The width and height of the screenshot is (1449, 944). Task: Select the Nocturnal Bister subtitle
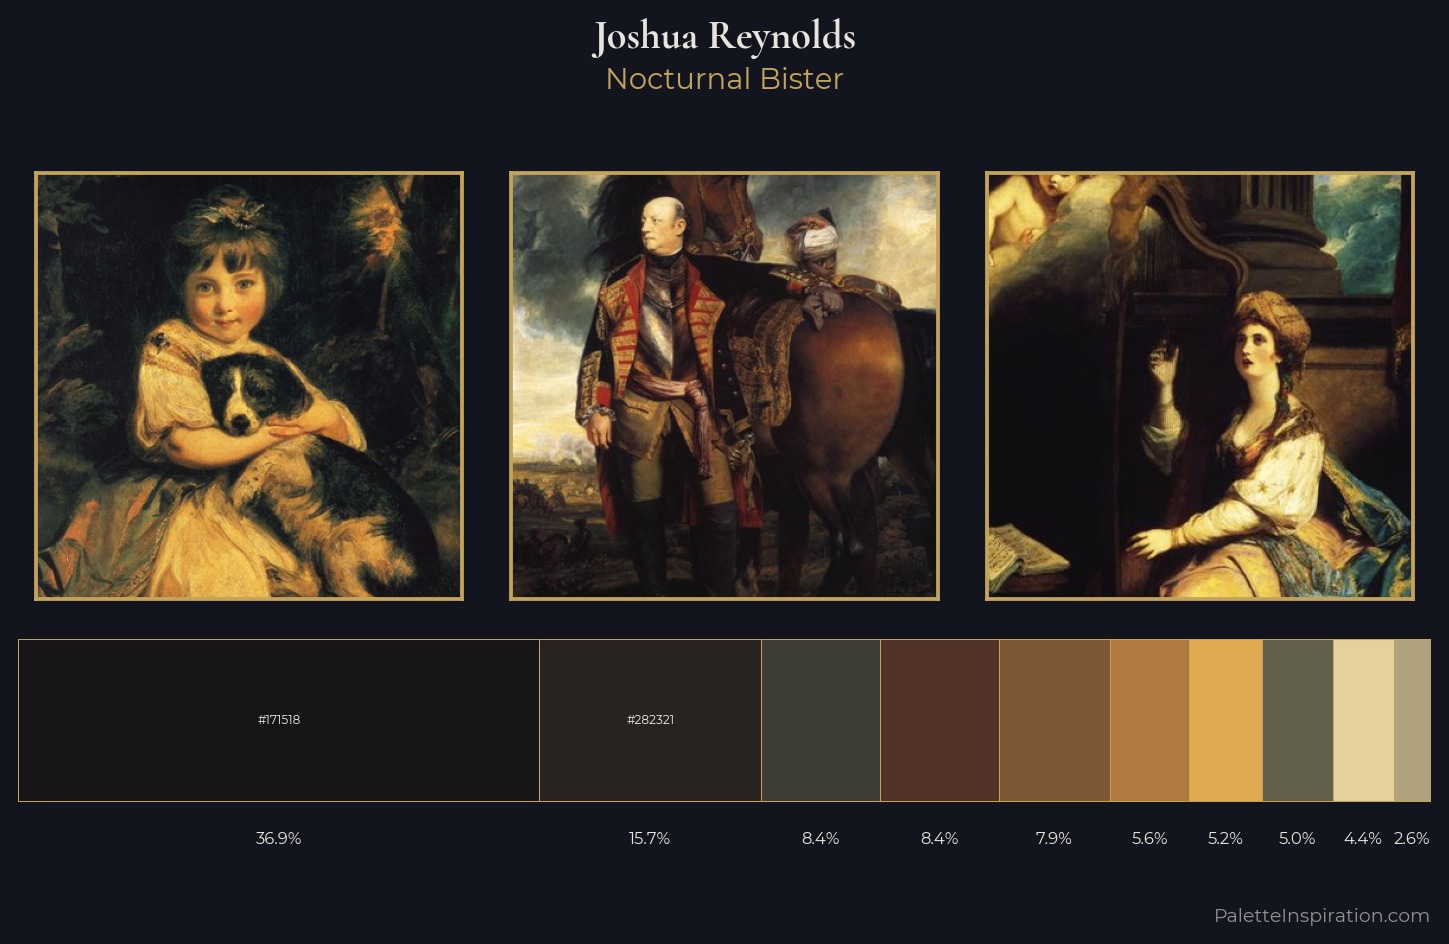point(724,79)
